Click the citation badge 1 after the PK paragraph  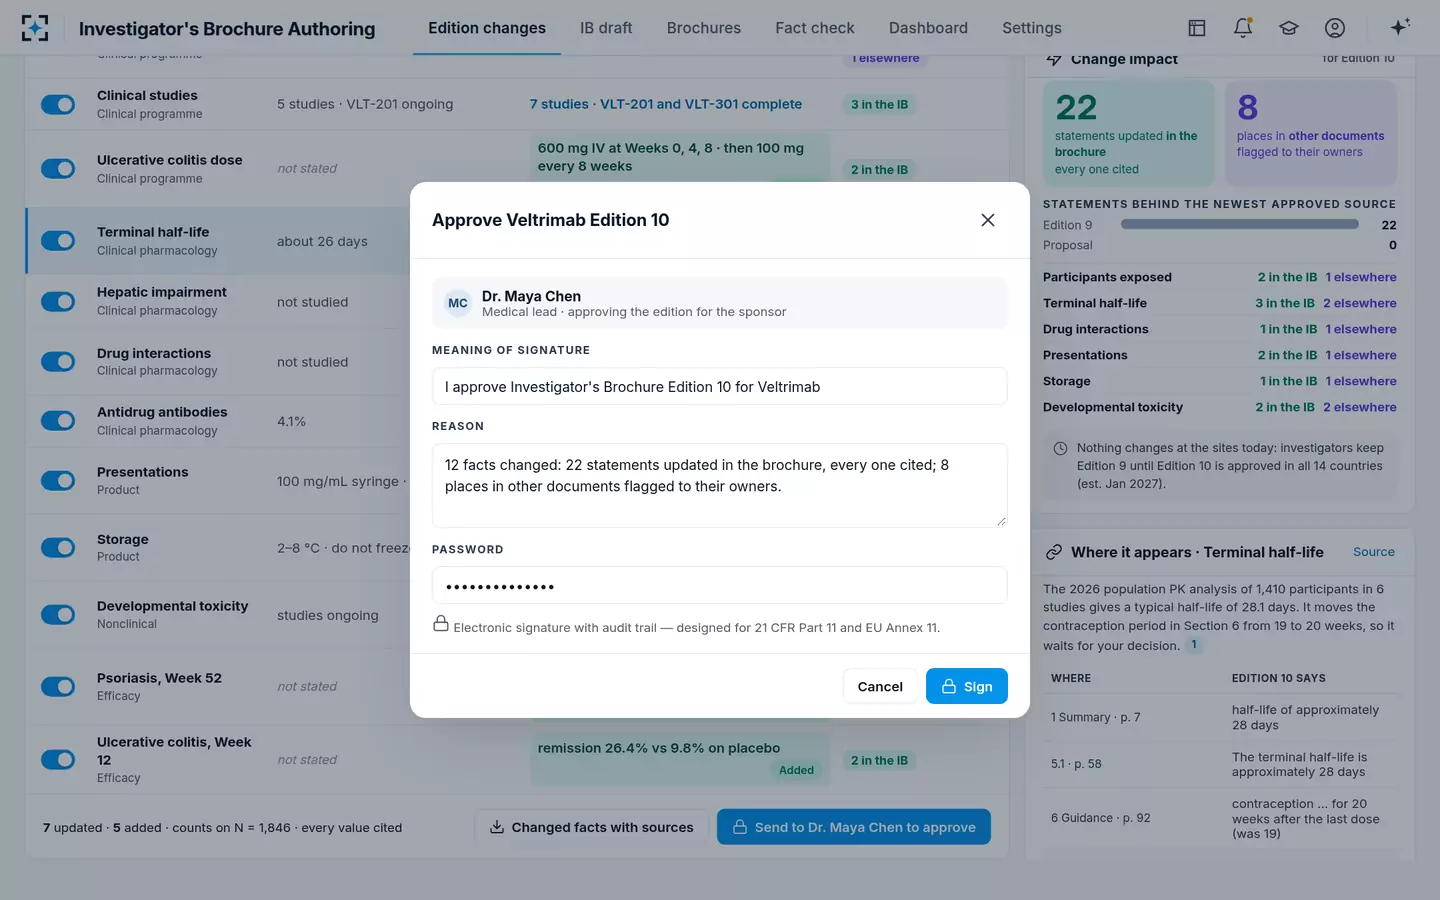tap(1194, 645)
